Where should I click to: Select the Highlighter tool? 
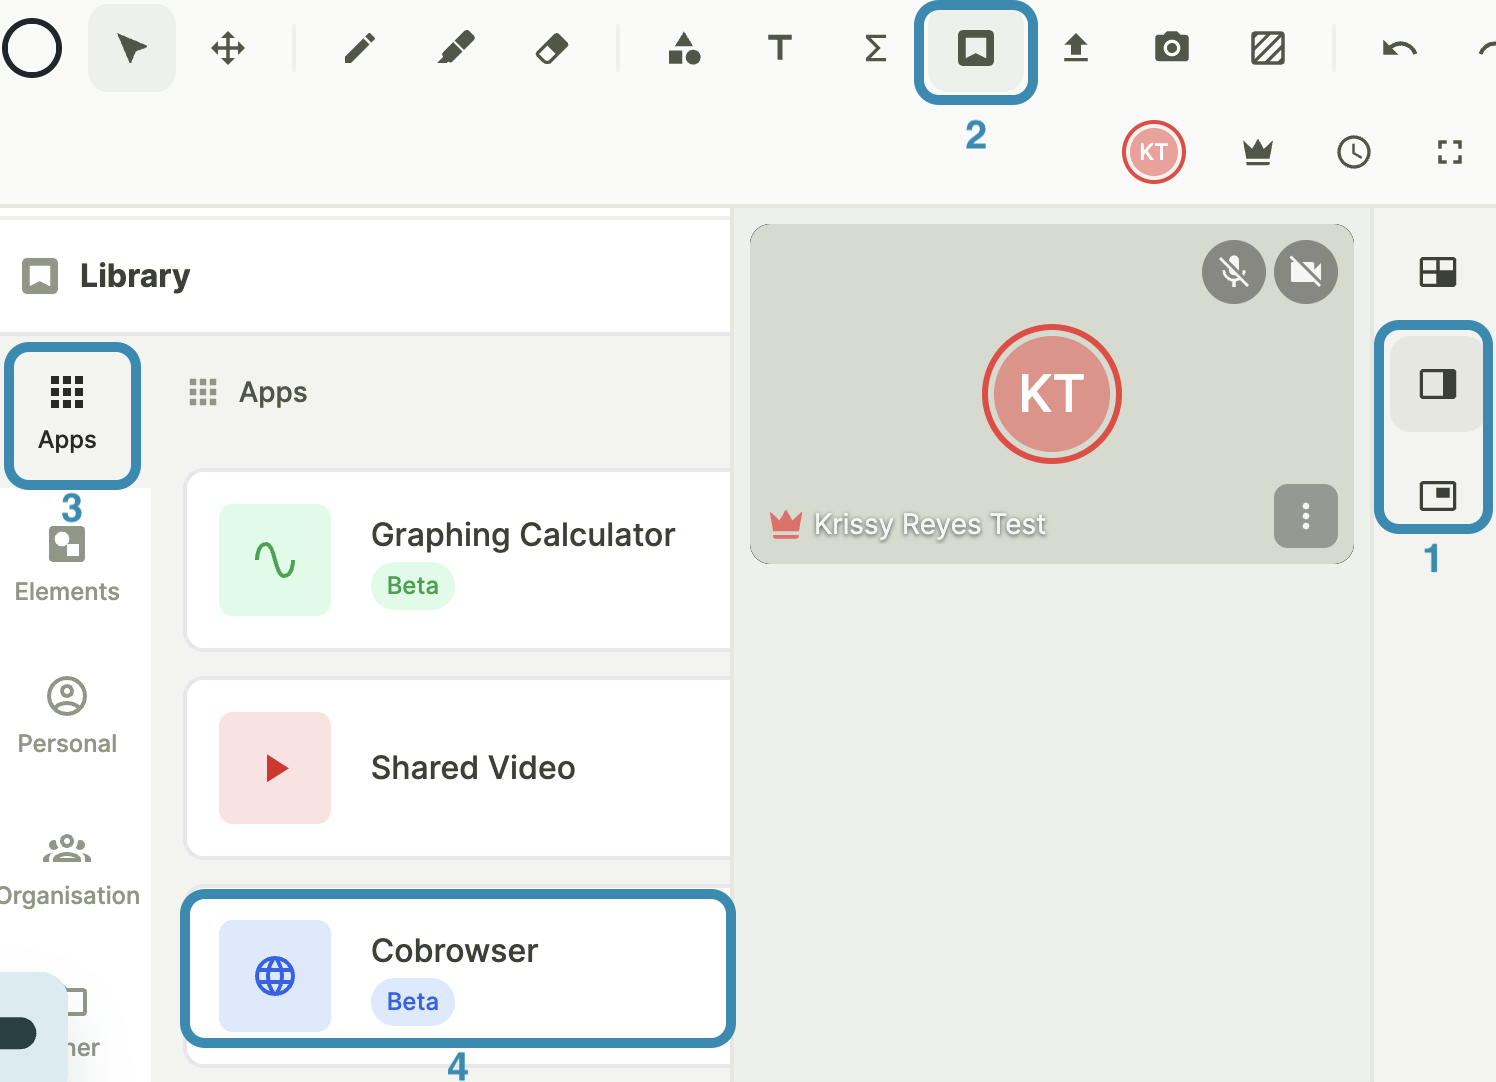pos(456,48)
